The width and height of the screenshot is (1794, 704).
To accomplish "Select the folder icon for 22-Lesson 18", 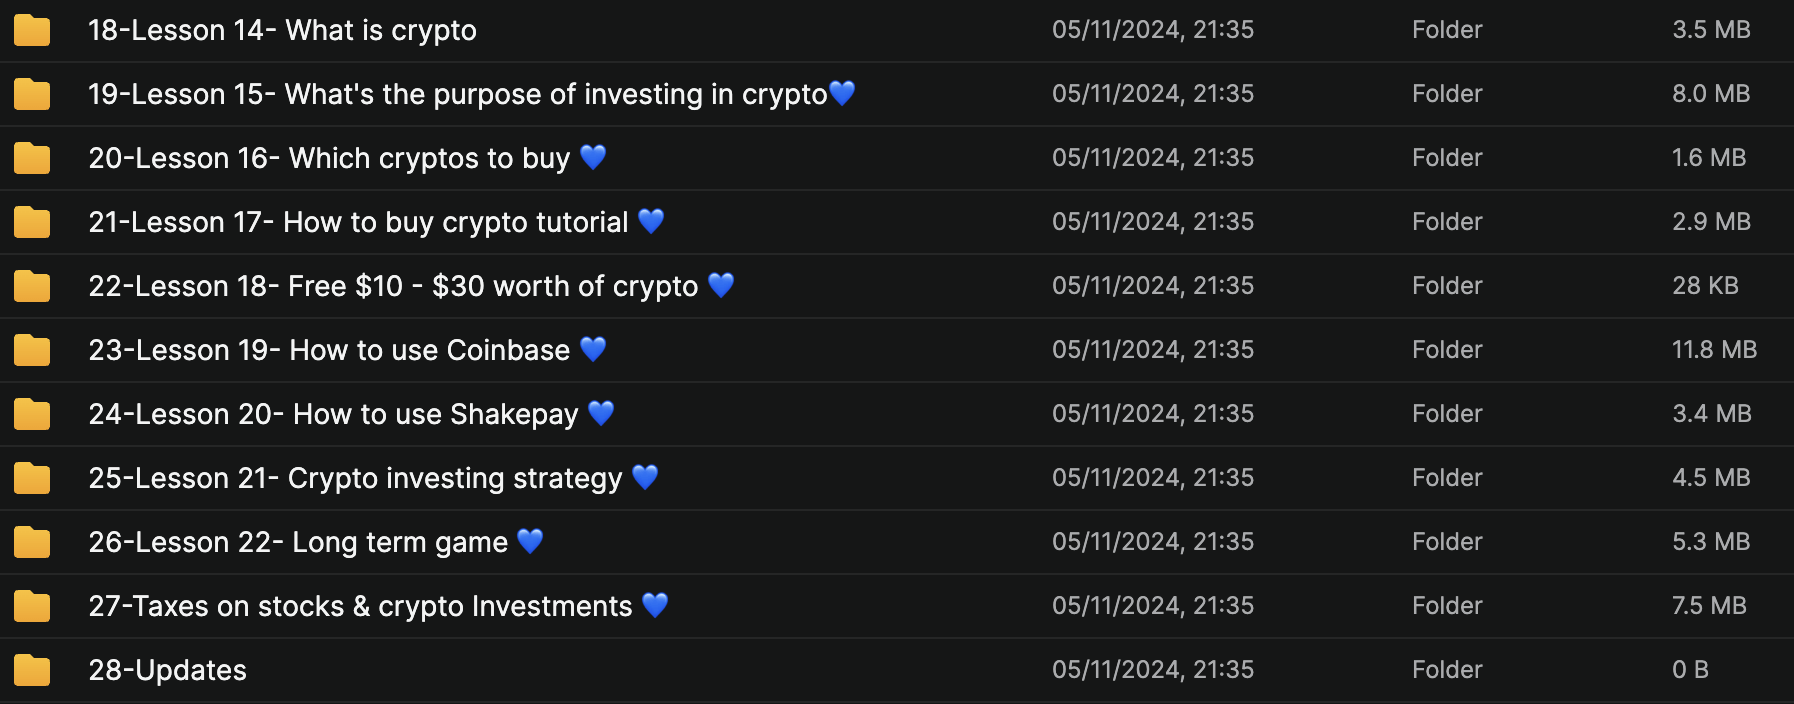I will click(x=32, y=286).
